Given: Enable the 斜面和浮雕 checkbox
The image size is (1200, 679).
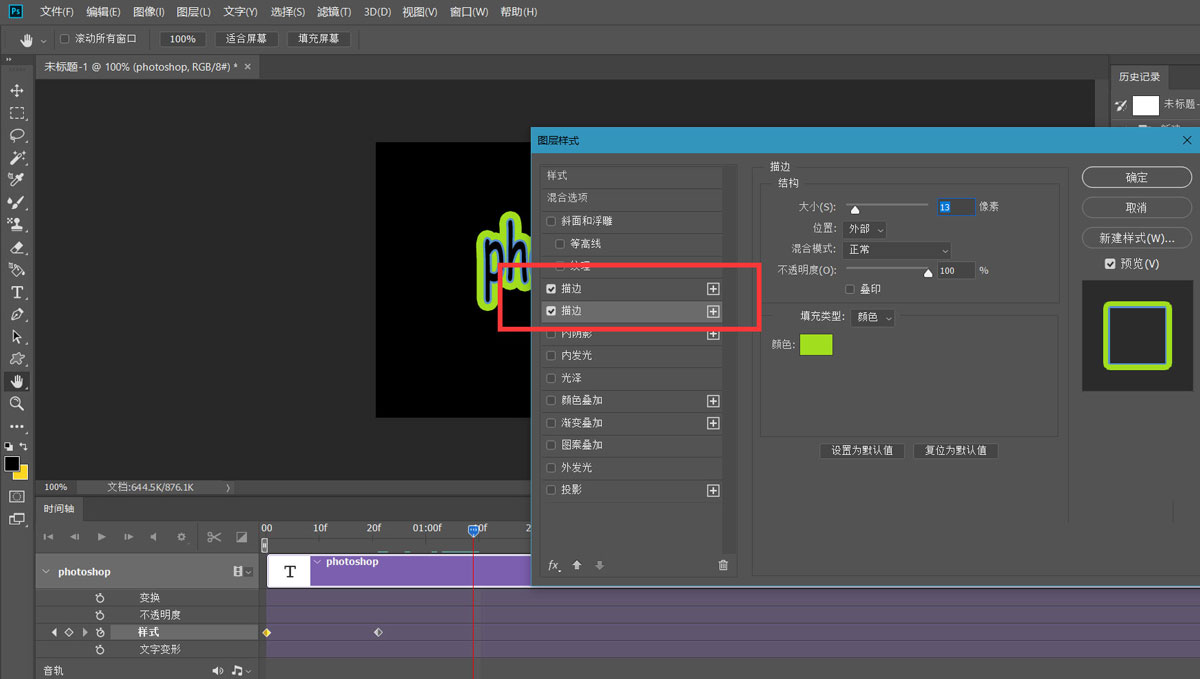Looking at the screenshot, I should tap(551, 221).
